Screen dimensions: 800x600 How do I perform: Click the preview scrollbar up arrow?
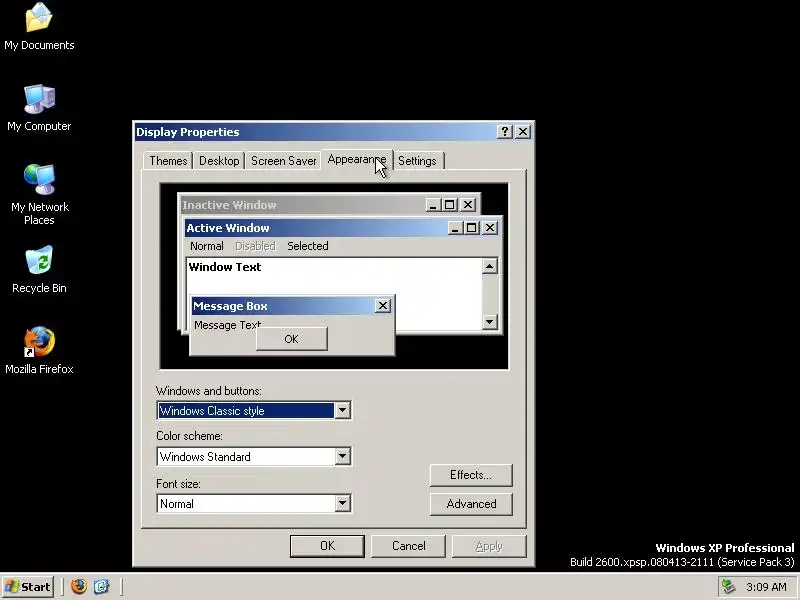(x=490, y=266)
